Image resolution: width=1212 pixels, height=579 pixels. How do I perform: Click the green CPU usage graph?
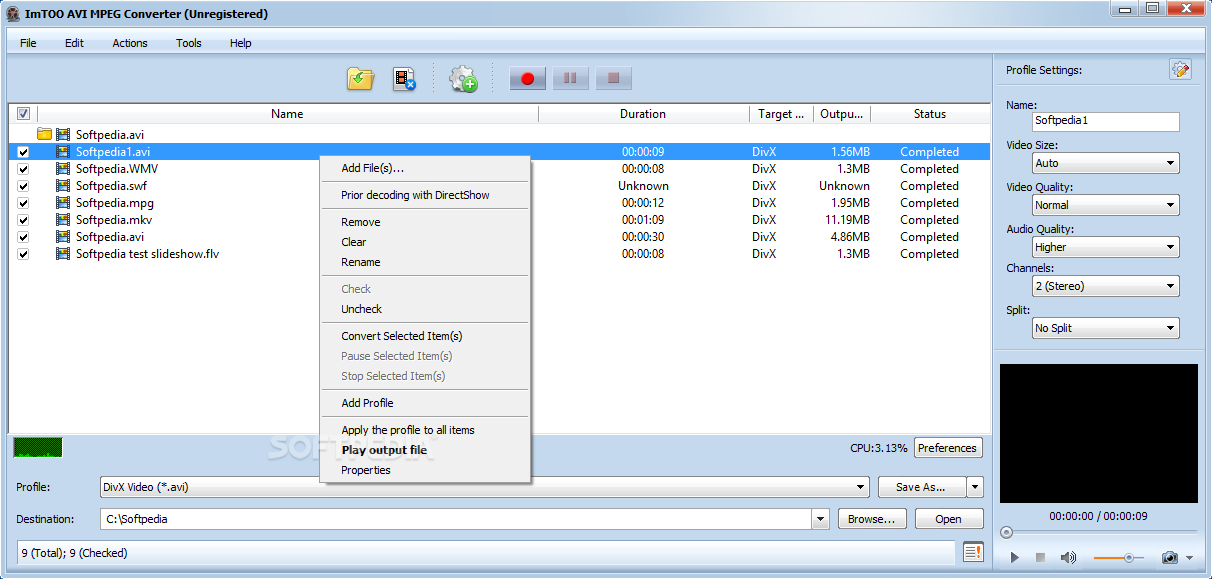click(x=37, y=447)
